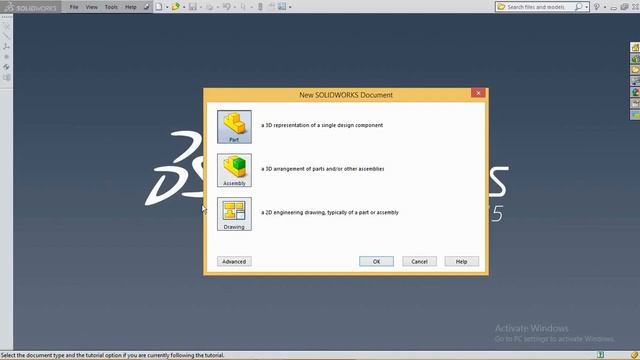Click the magnifier search icon
The image size is (640, 360).
(578, 7)
